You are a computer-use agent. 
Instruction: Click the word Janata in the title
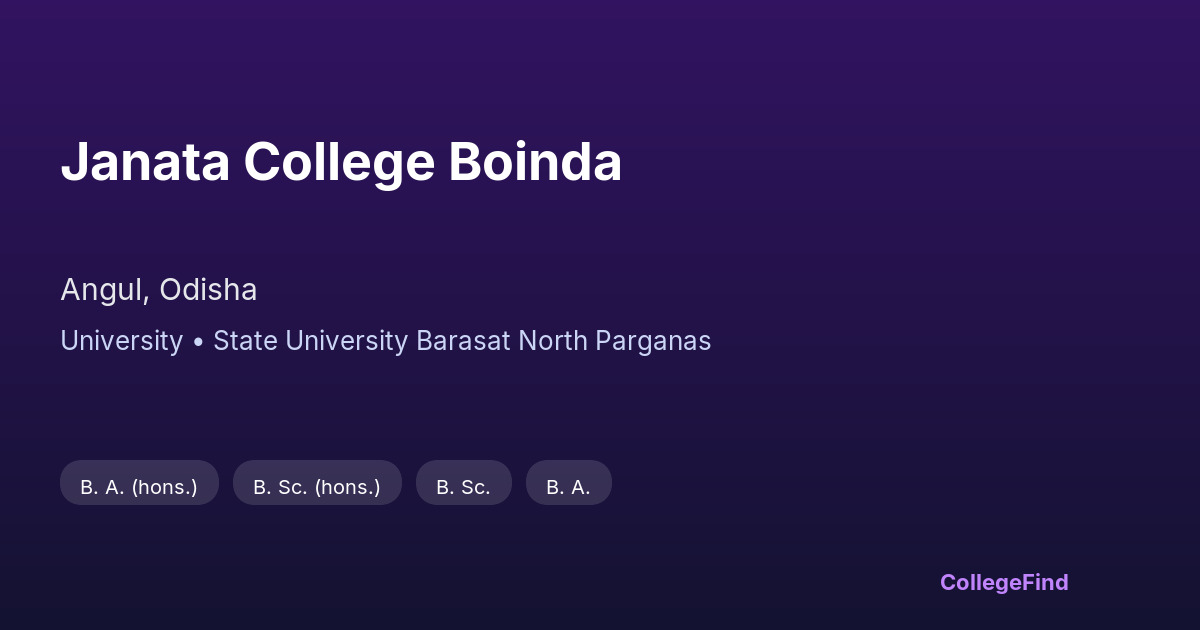[144, 162]
